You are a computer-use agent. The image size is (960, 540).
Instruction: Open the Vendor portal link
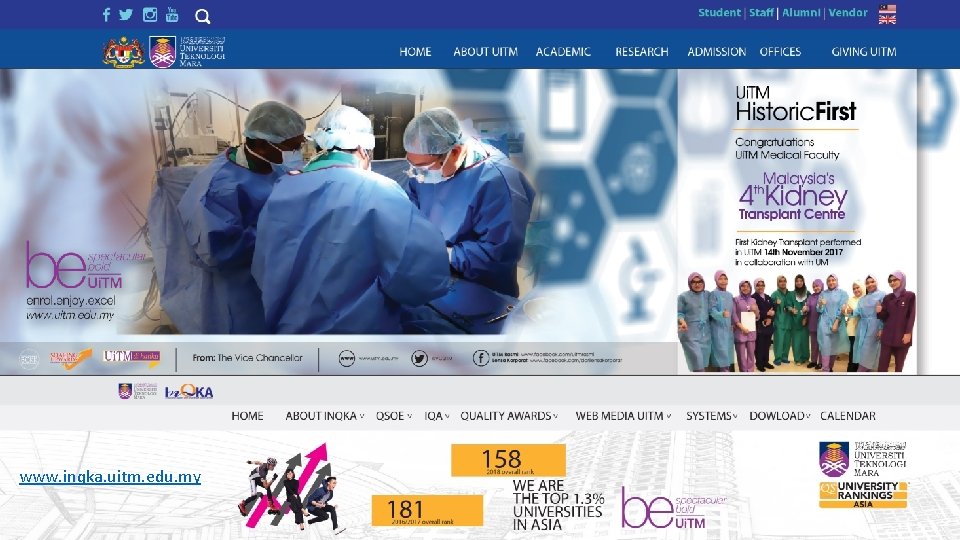(848, 12)
